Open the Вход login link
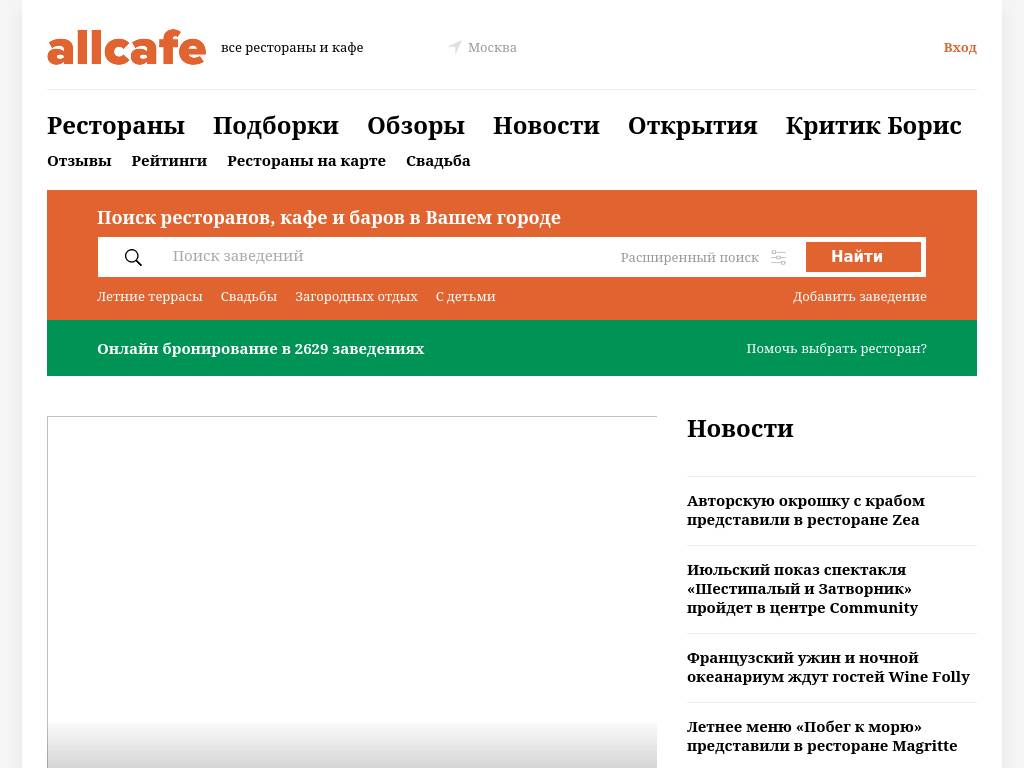 coord(960,48)
